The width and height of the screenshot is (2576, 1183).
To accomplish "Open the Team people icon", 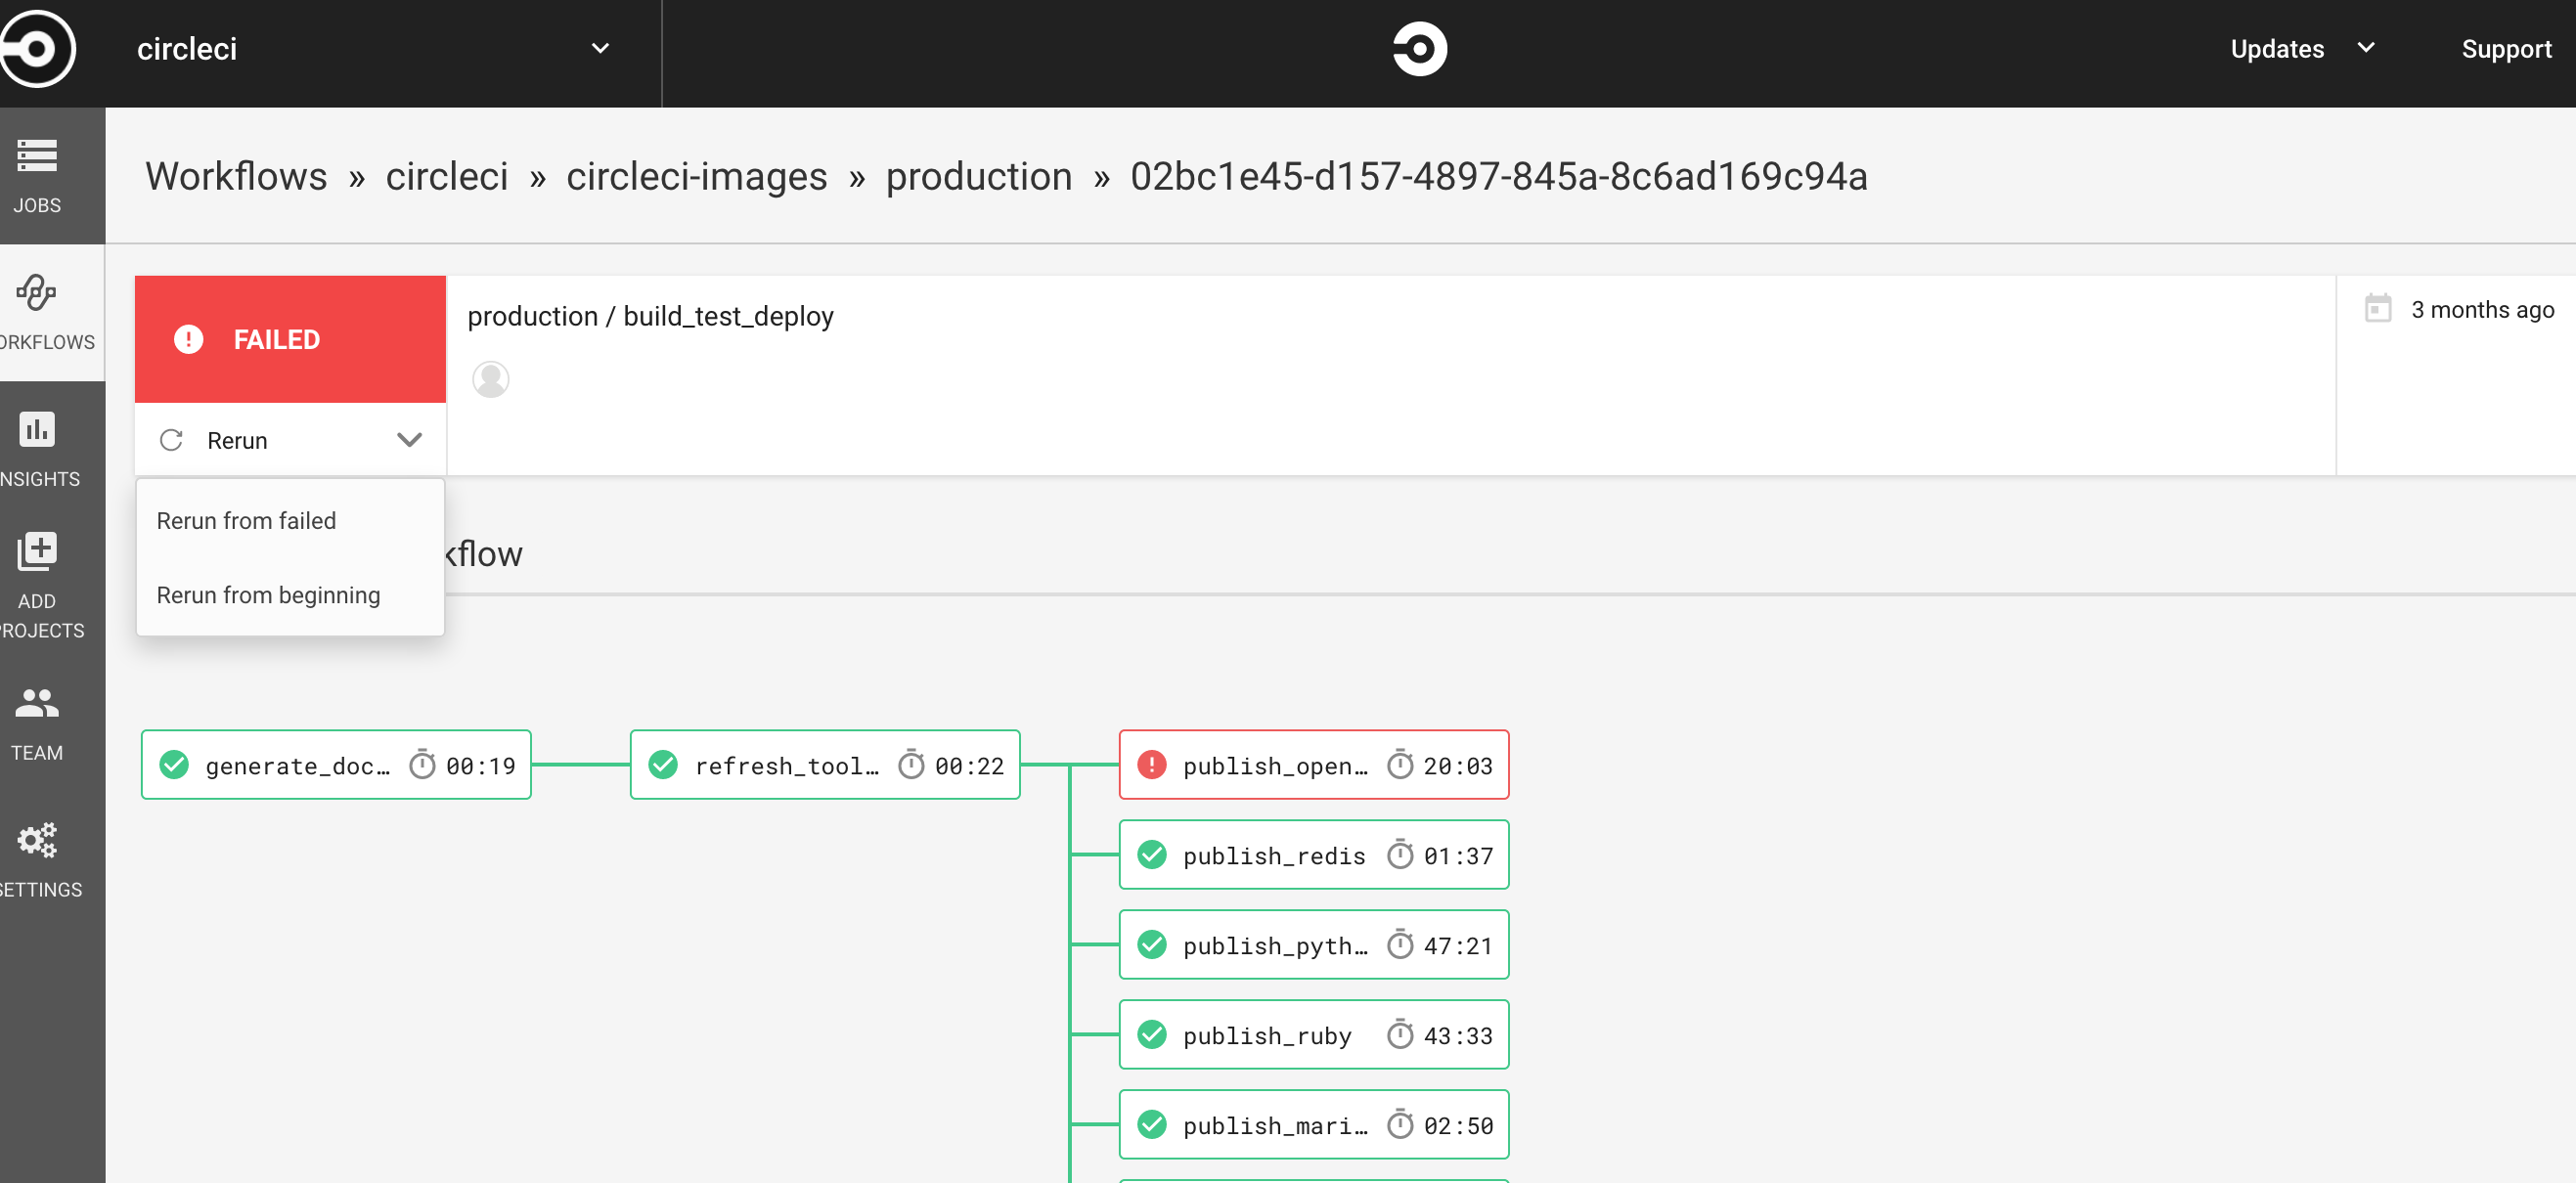I will point(37,703).
